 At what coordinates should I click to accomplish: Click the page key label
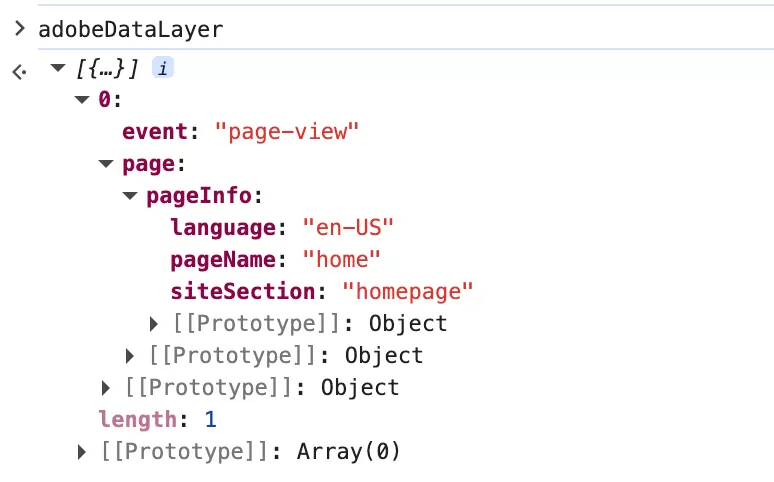pyautogui.click(x=149, y=164)
